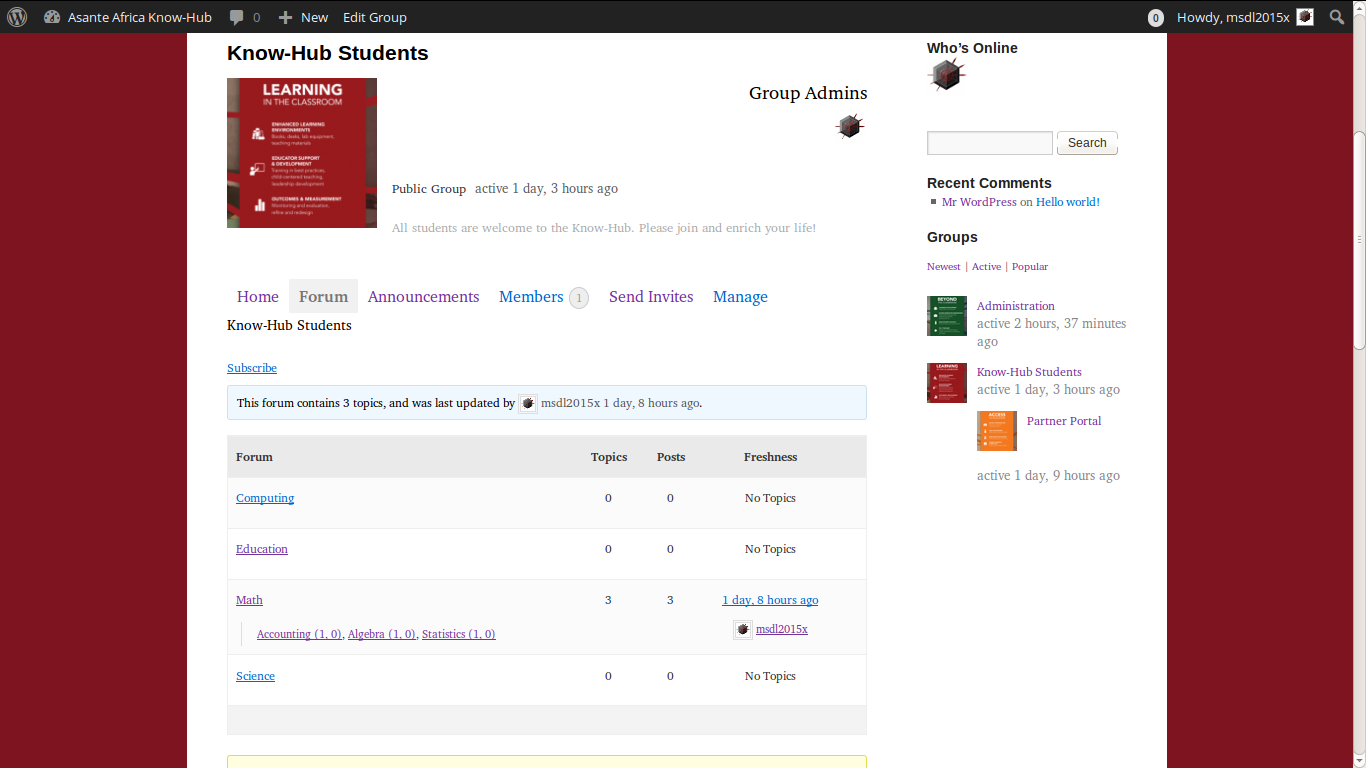Switch to the Announcements tab
Image resolution: width=1366 pixels, height=768 pixels.
(x=423, y=297)
